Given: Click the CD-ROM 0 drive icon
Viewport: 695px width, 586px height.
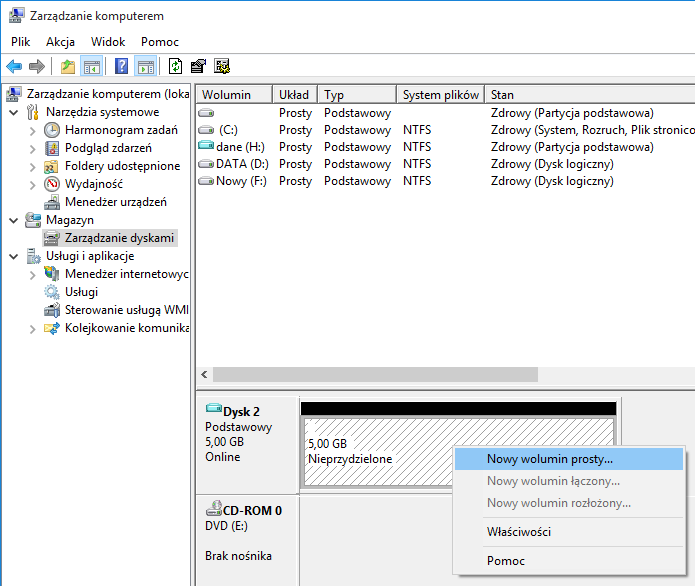Looking at the screenshot, I should [214, 508].
